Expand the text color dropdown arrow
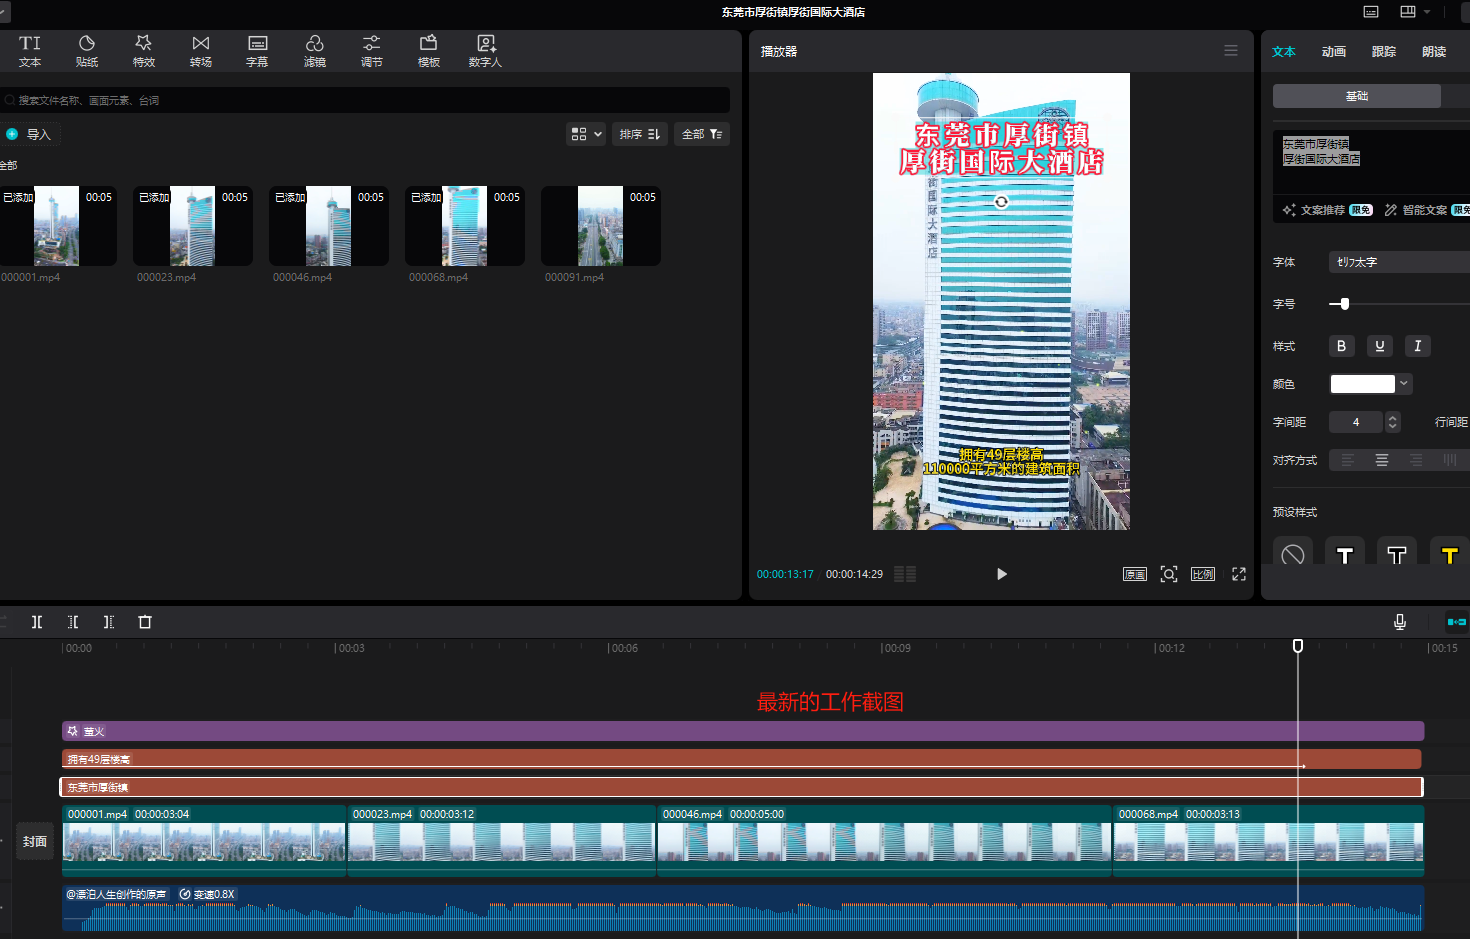 point(1404,384)
